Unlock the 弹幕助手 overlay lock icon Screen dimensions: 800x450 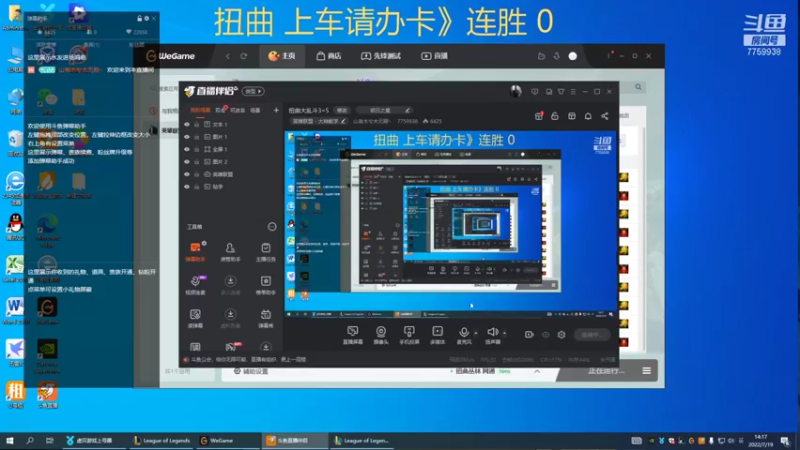click(139, 18)
